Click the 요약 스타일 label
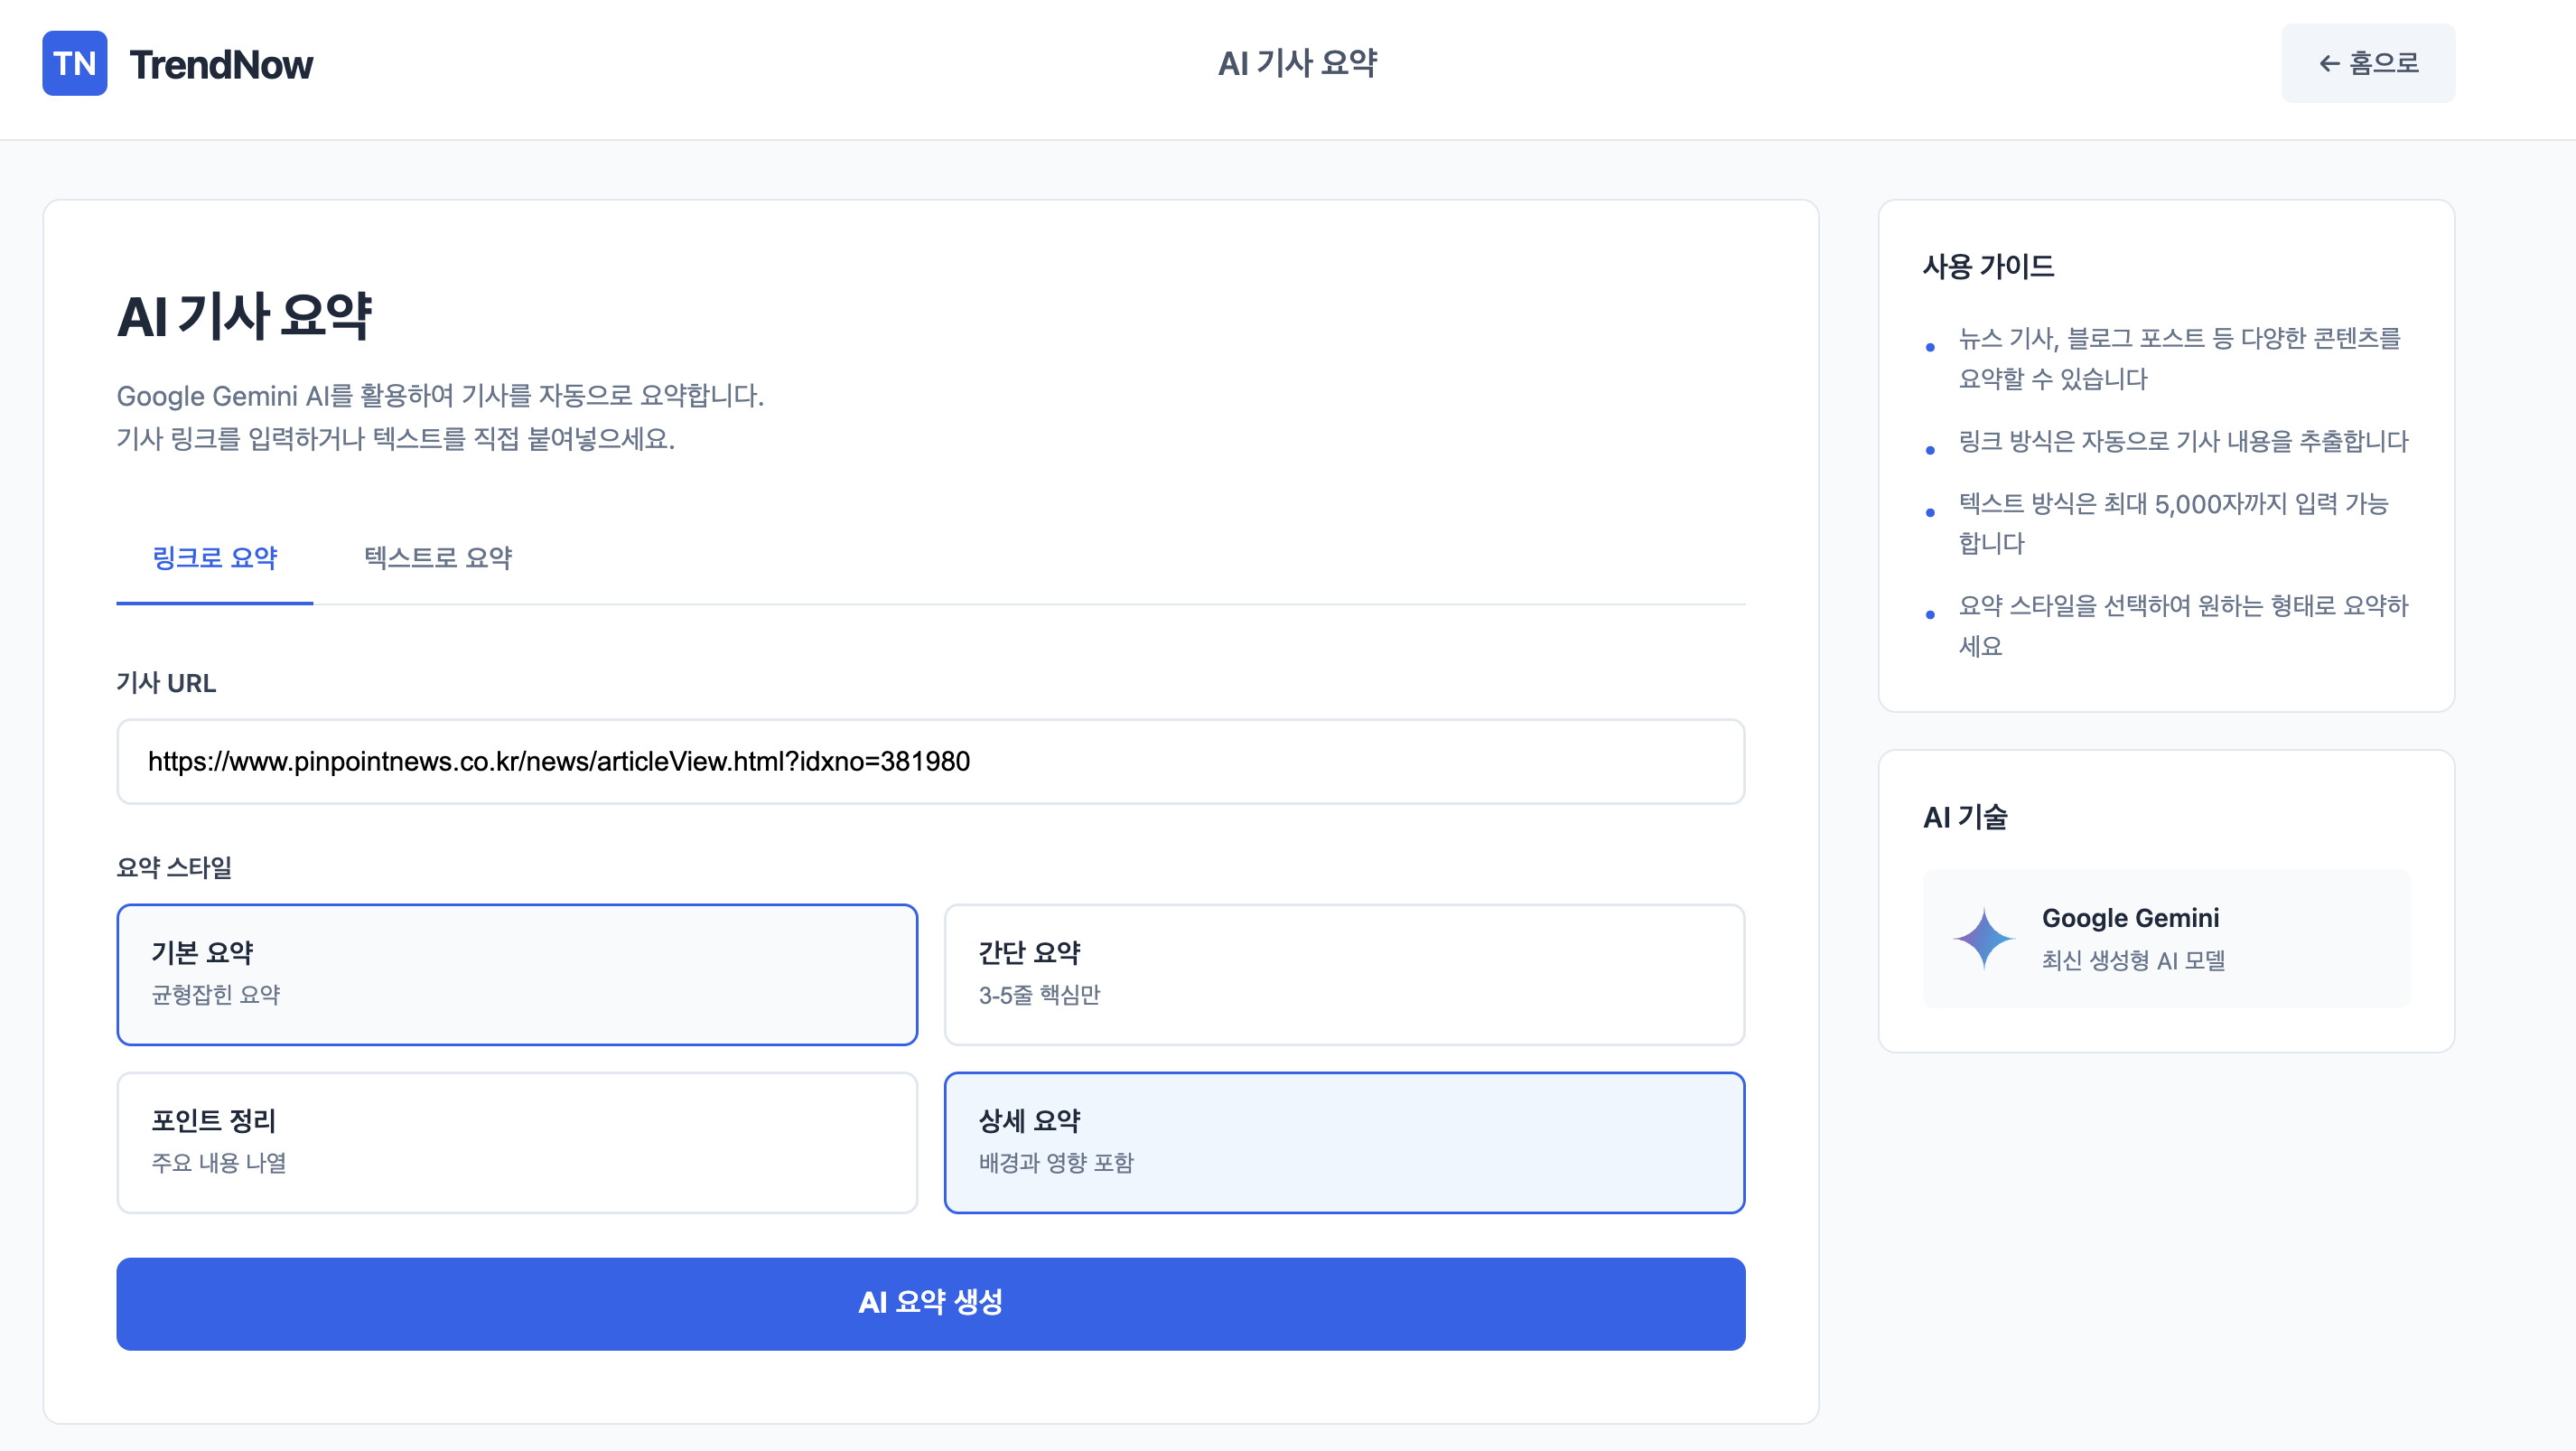This screenshot has width=2576, height=1451. [x=174, y=867]
